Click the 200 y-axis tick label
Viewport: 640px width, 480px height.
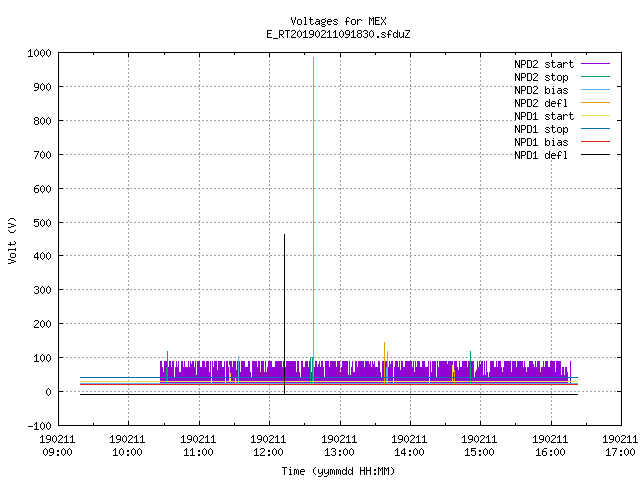(x=42, y=324)
